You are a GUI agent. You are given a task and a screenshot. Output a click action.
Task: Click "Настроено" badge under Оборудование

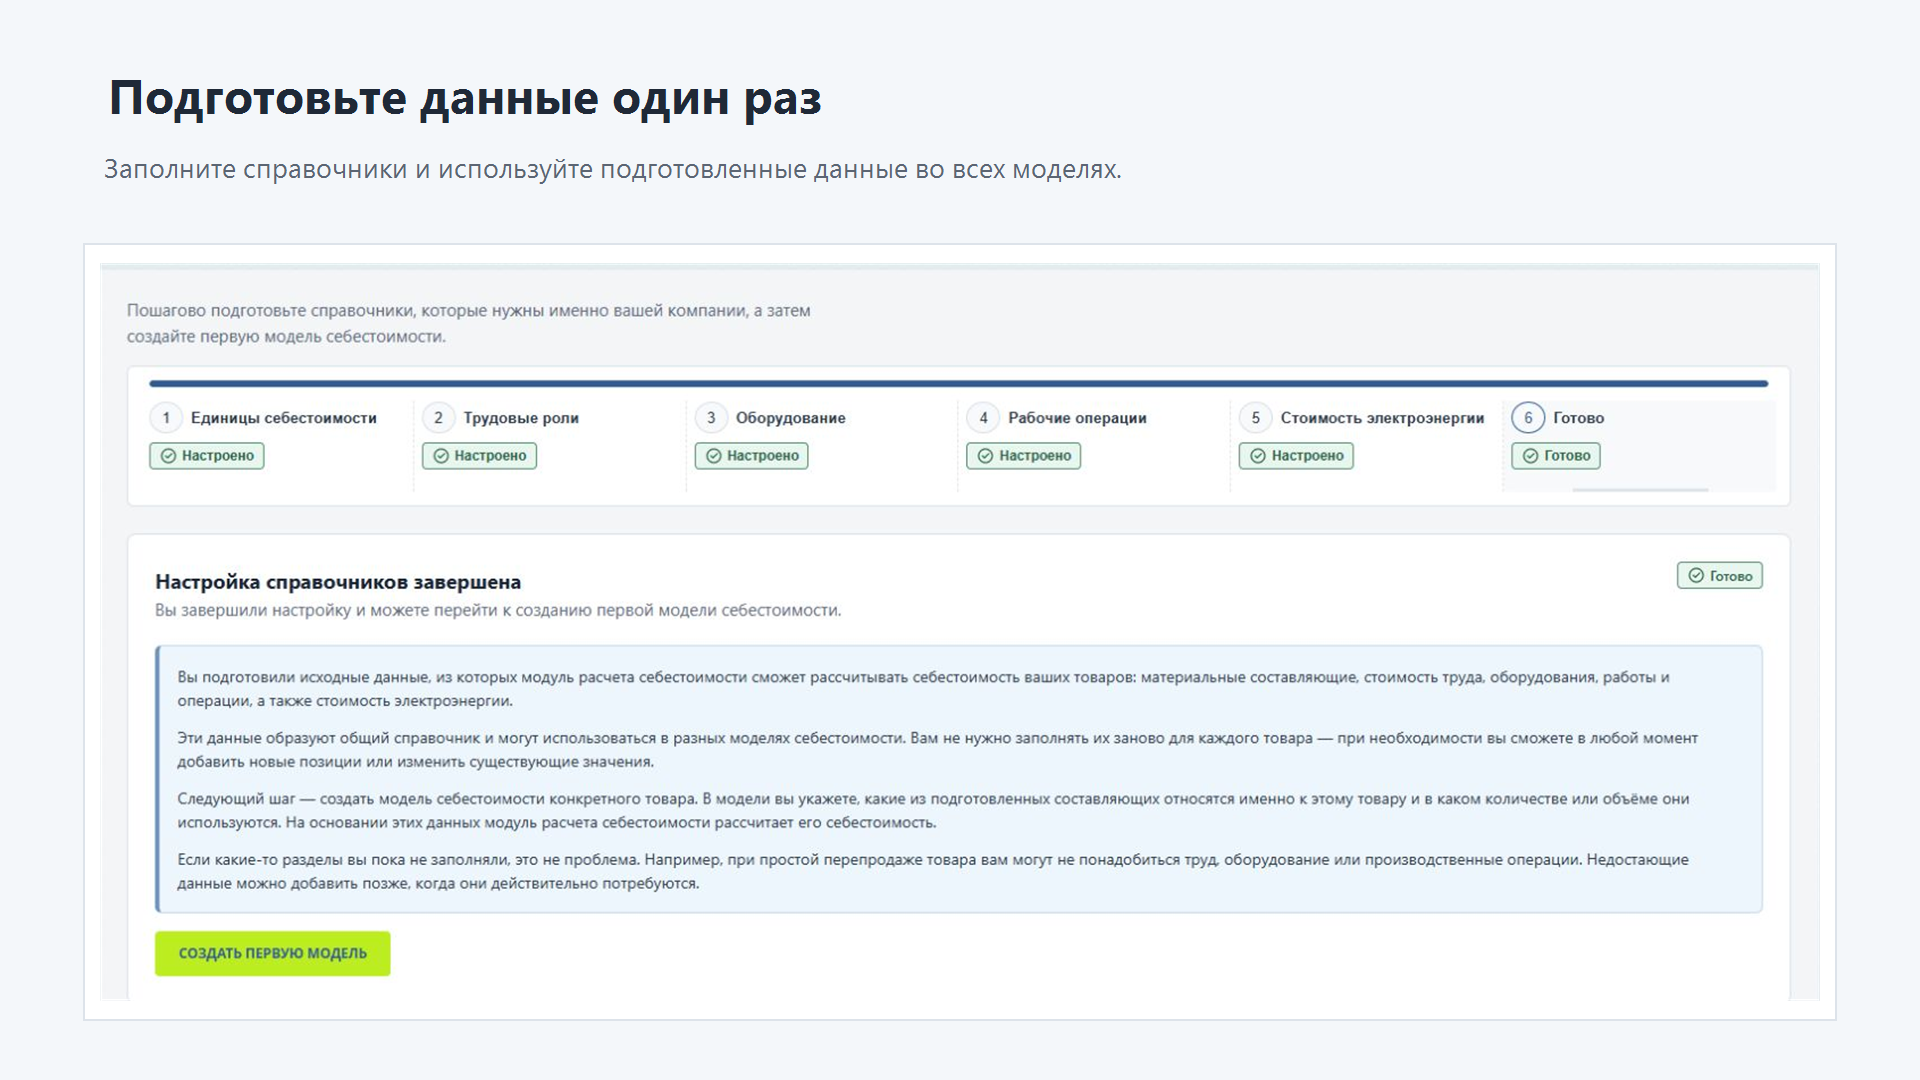tap(752, 456)
